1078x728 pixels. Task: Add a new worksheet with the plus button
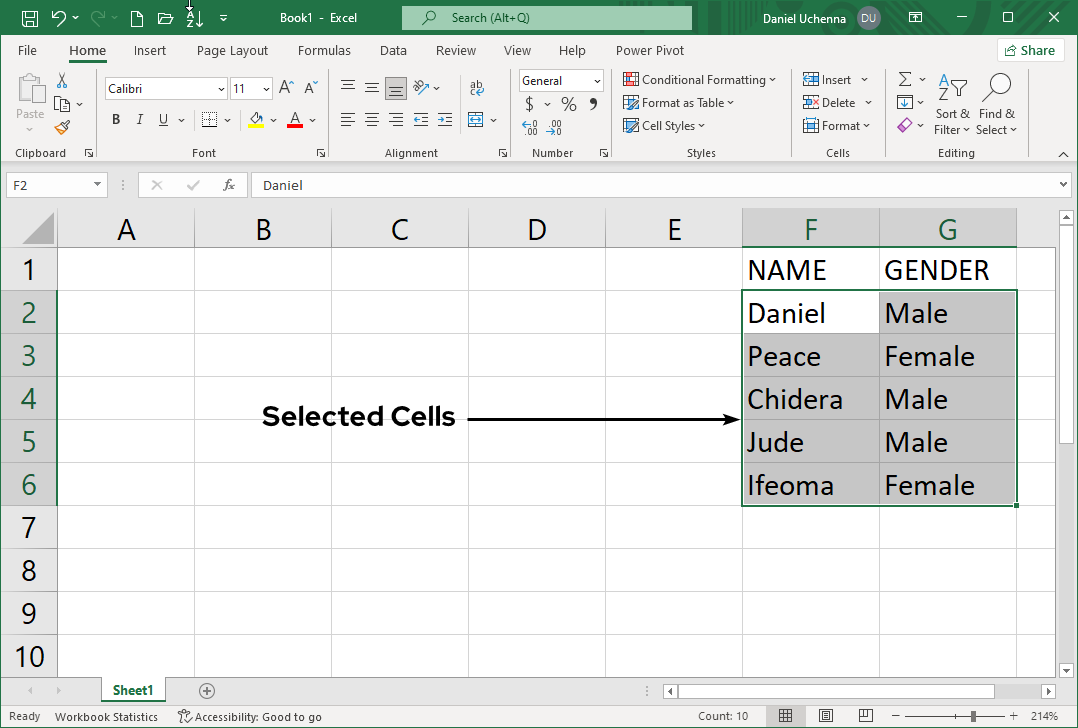206,690
